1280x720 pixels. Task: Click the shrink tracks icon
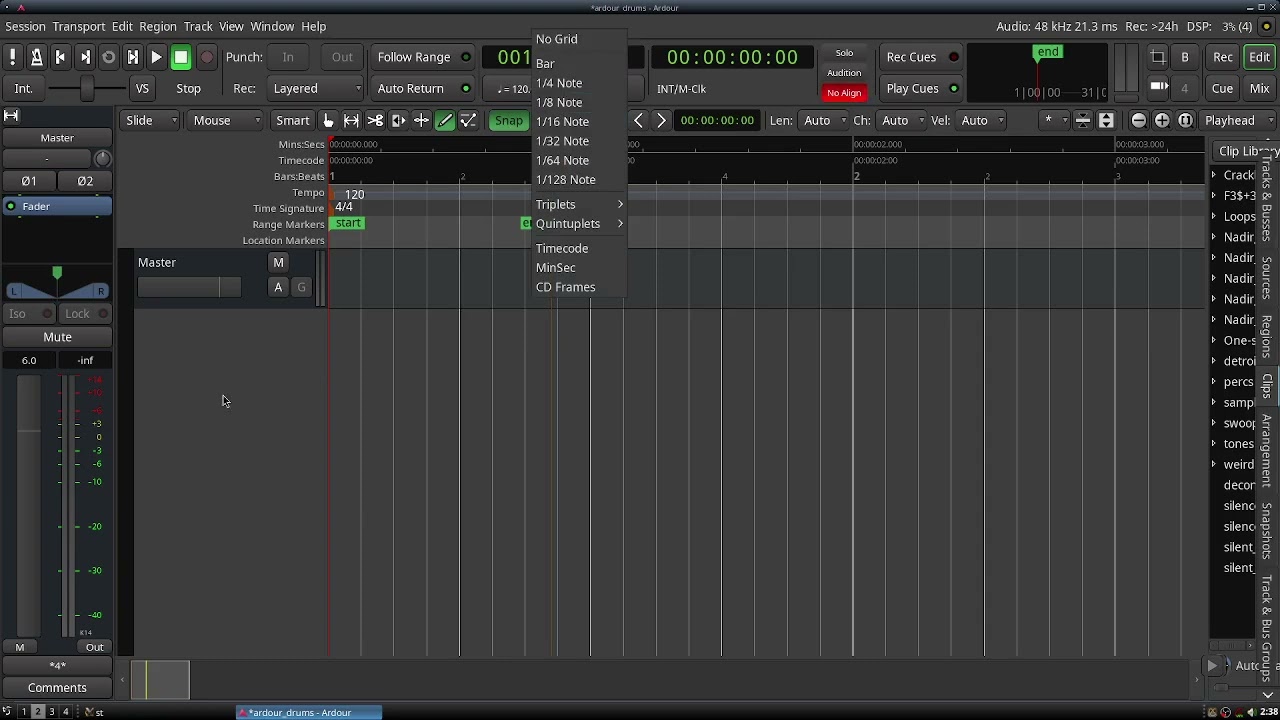coord(1083,120)
